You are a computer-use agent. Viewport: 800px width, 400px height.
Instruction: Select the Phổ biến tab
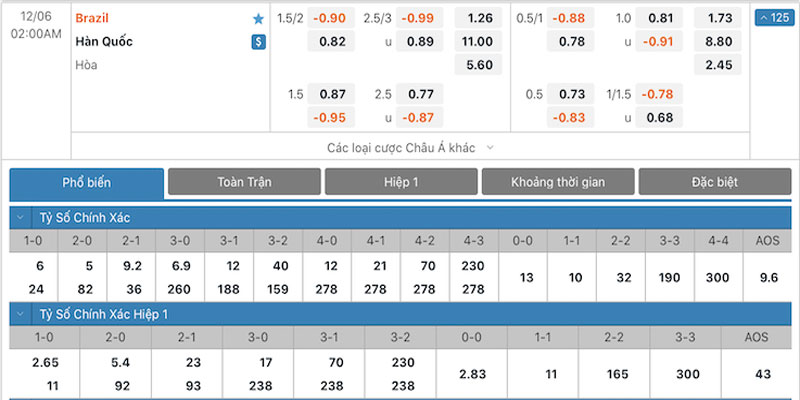(87, 183)
